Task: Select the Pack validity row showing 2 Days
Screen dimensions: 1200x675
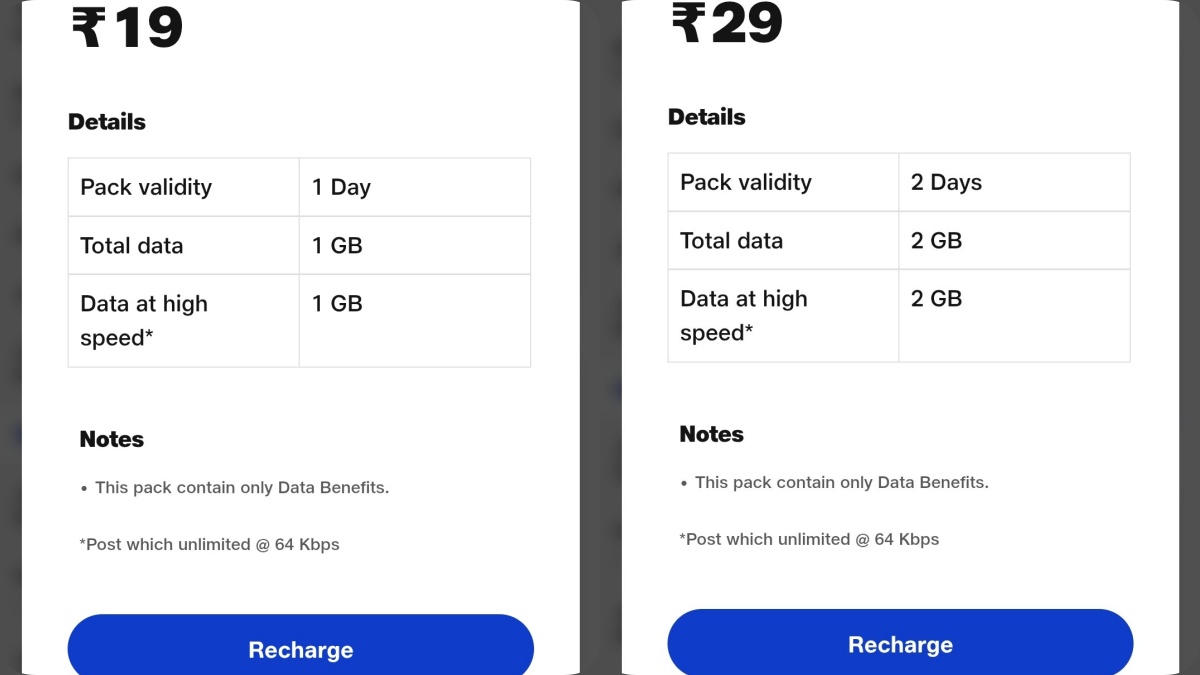Action: pos(898,181)
